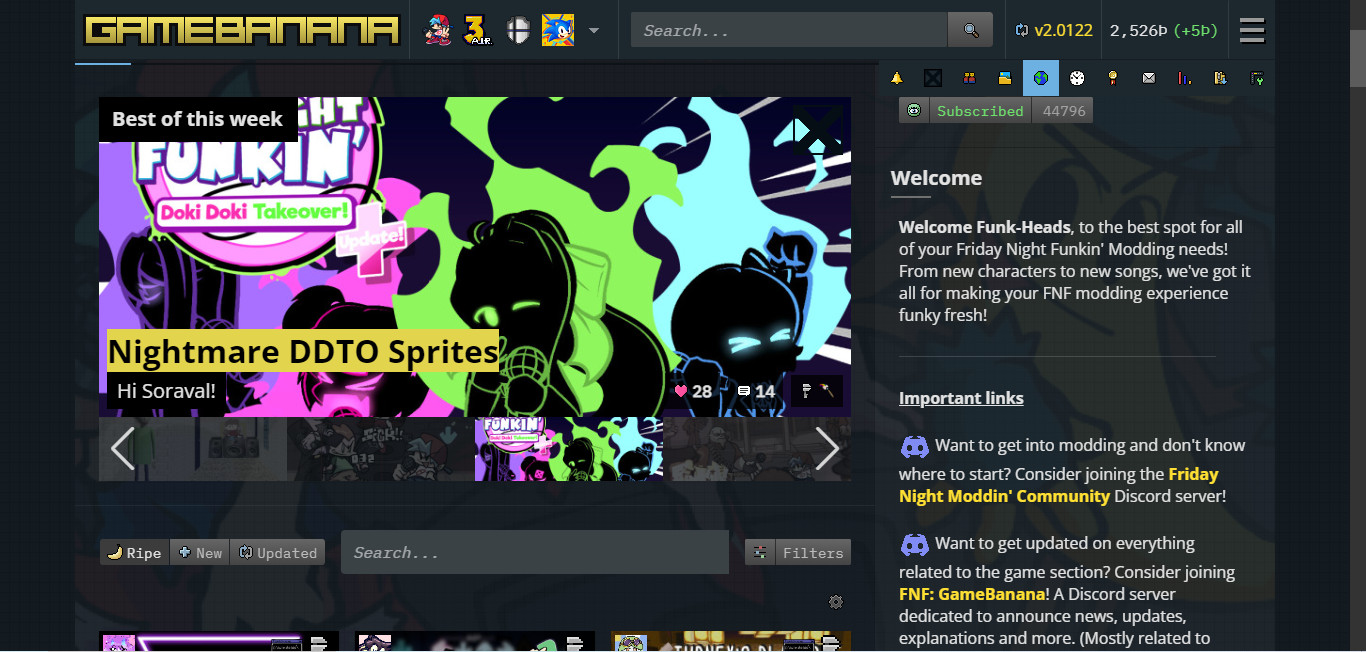The height and width of the screenshot is (652, 1366).
Task: Toggle your Subscribed status
Action: click(x=980, y=111)
